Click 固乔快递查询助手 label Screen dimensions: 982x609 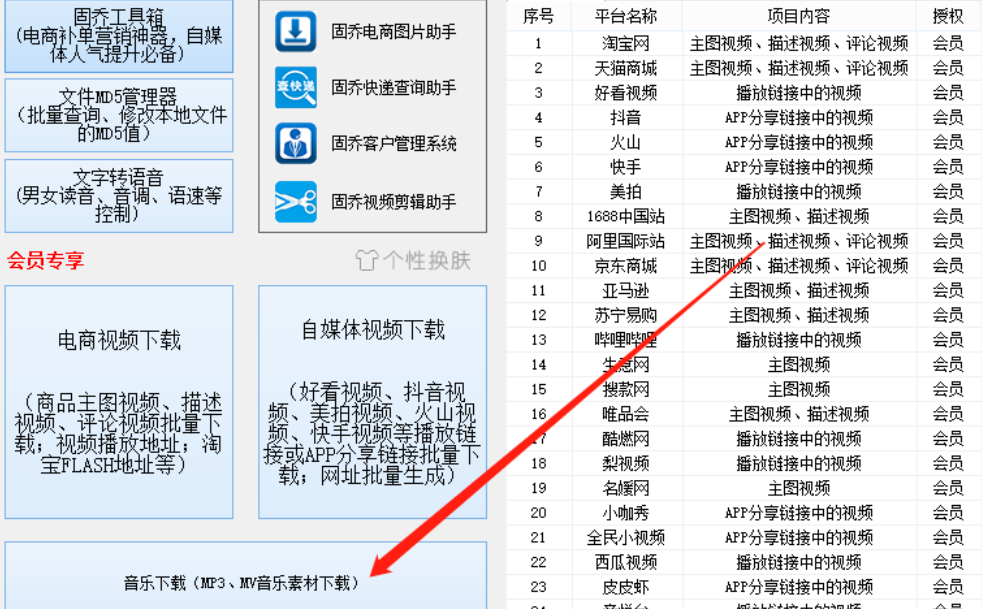(x=394, y=87)
